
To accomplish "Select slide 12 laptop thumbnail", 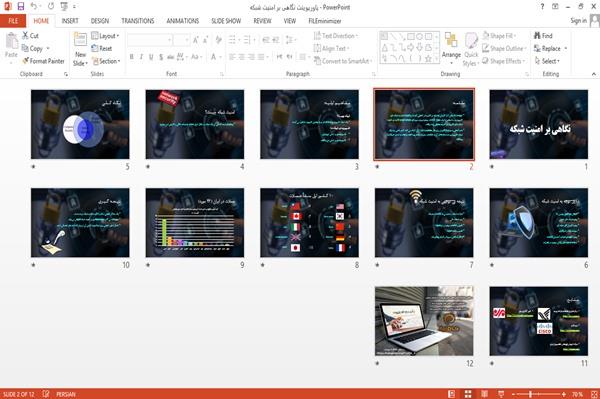I will (x=424, y=321).
